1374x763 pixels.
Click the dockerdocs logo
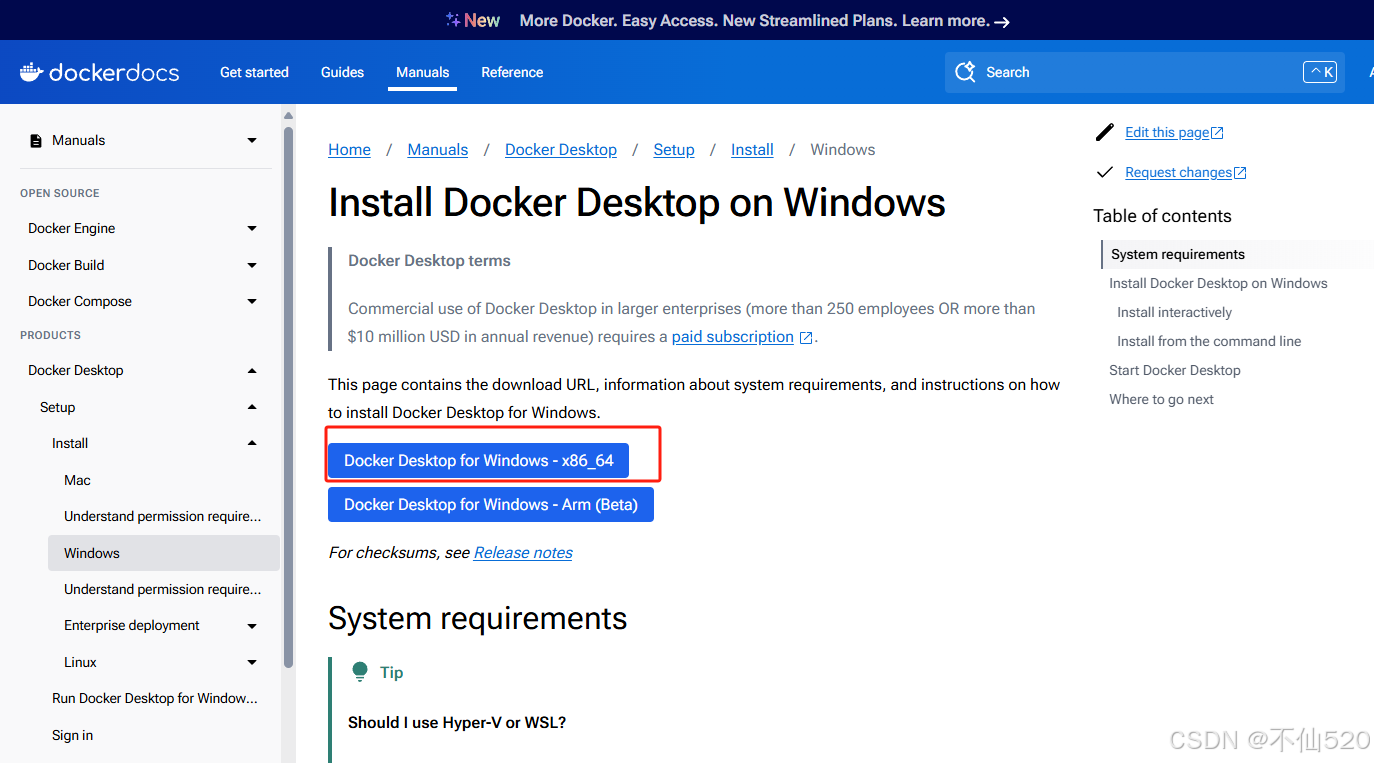(100, 72)
